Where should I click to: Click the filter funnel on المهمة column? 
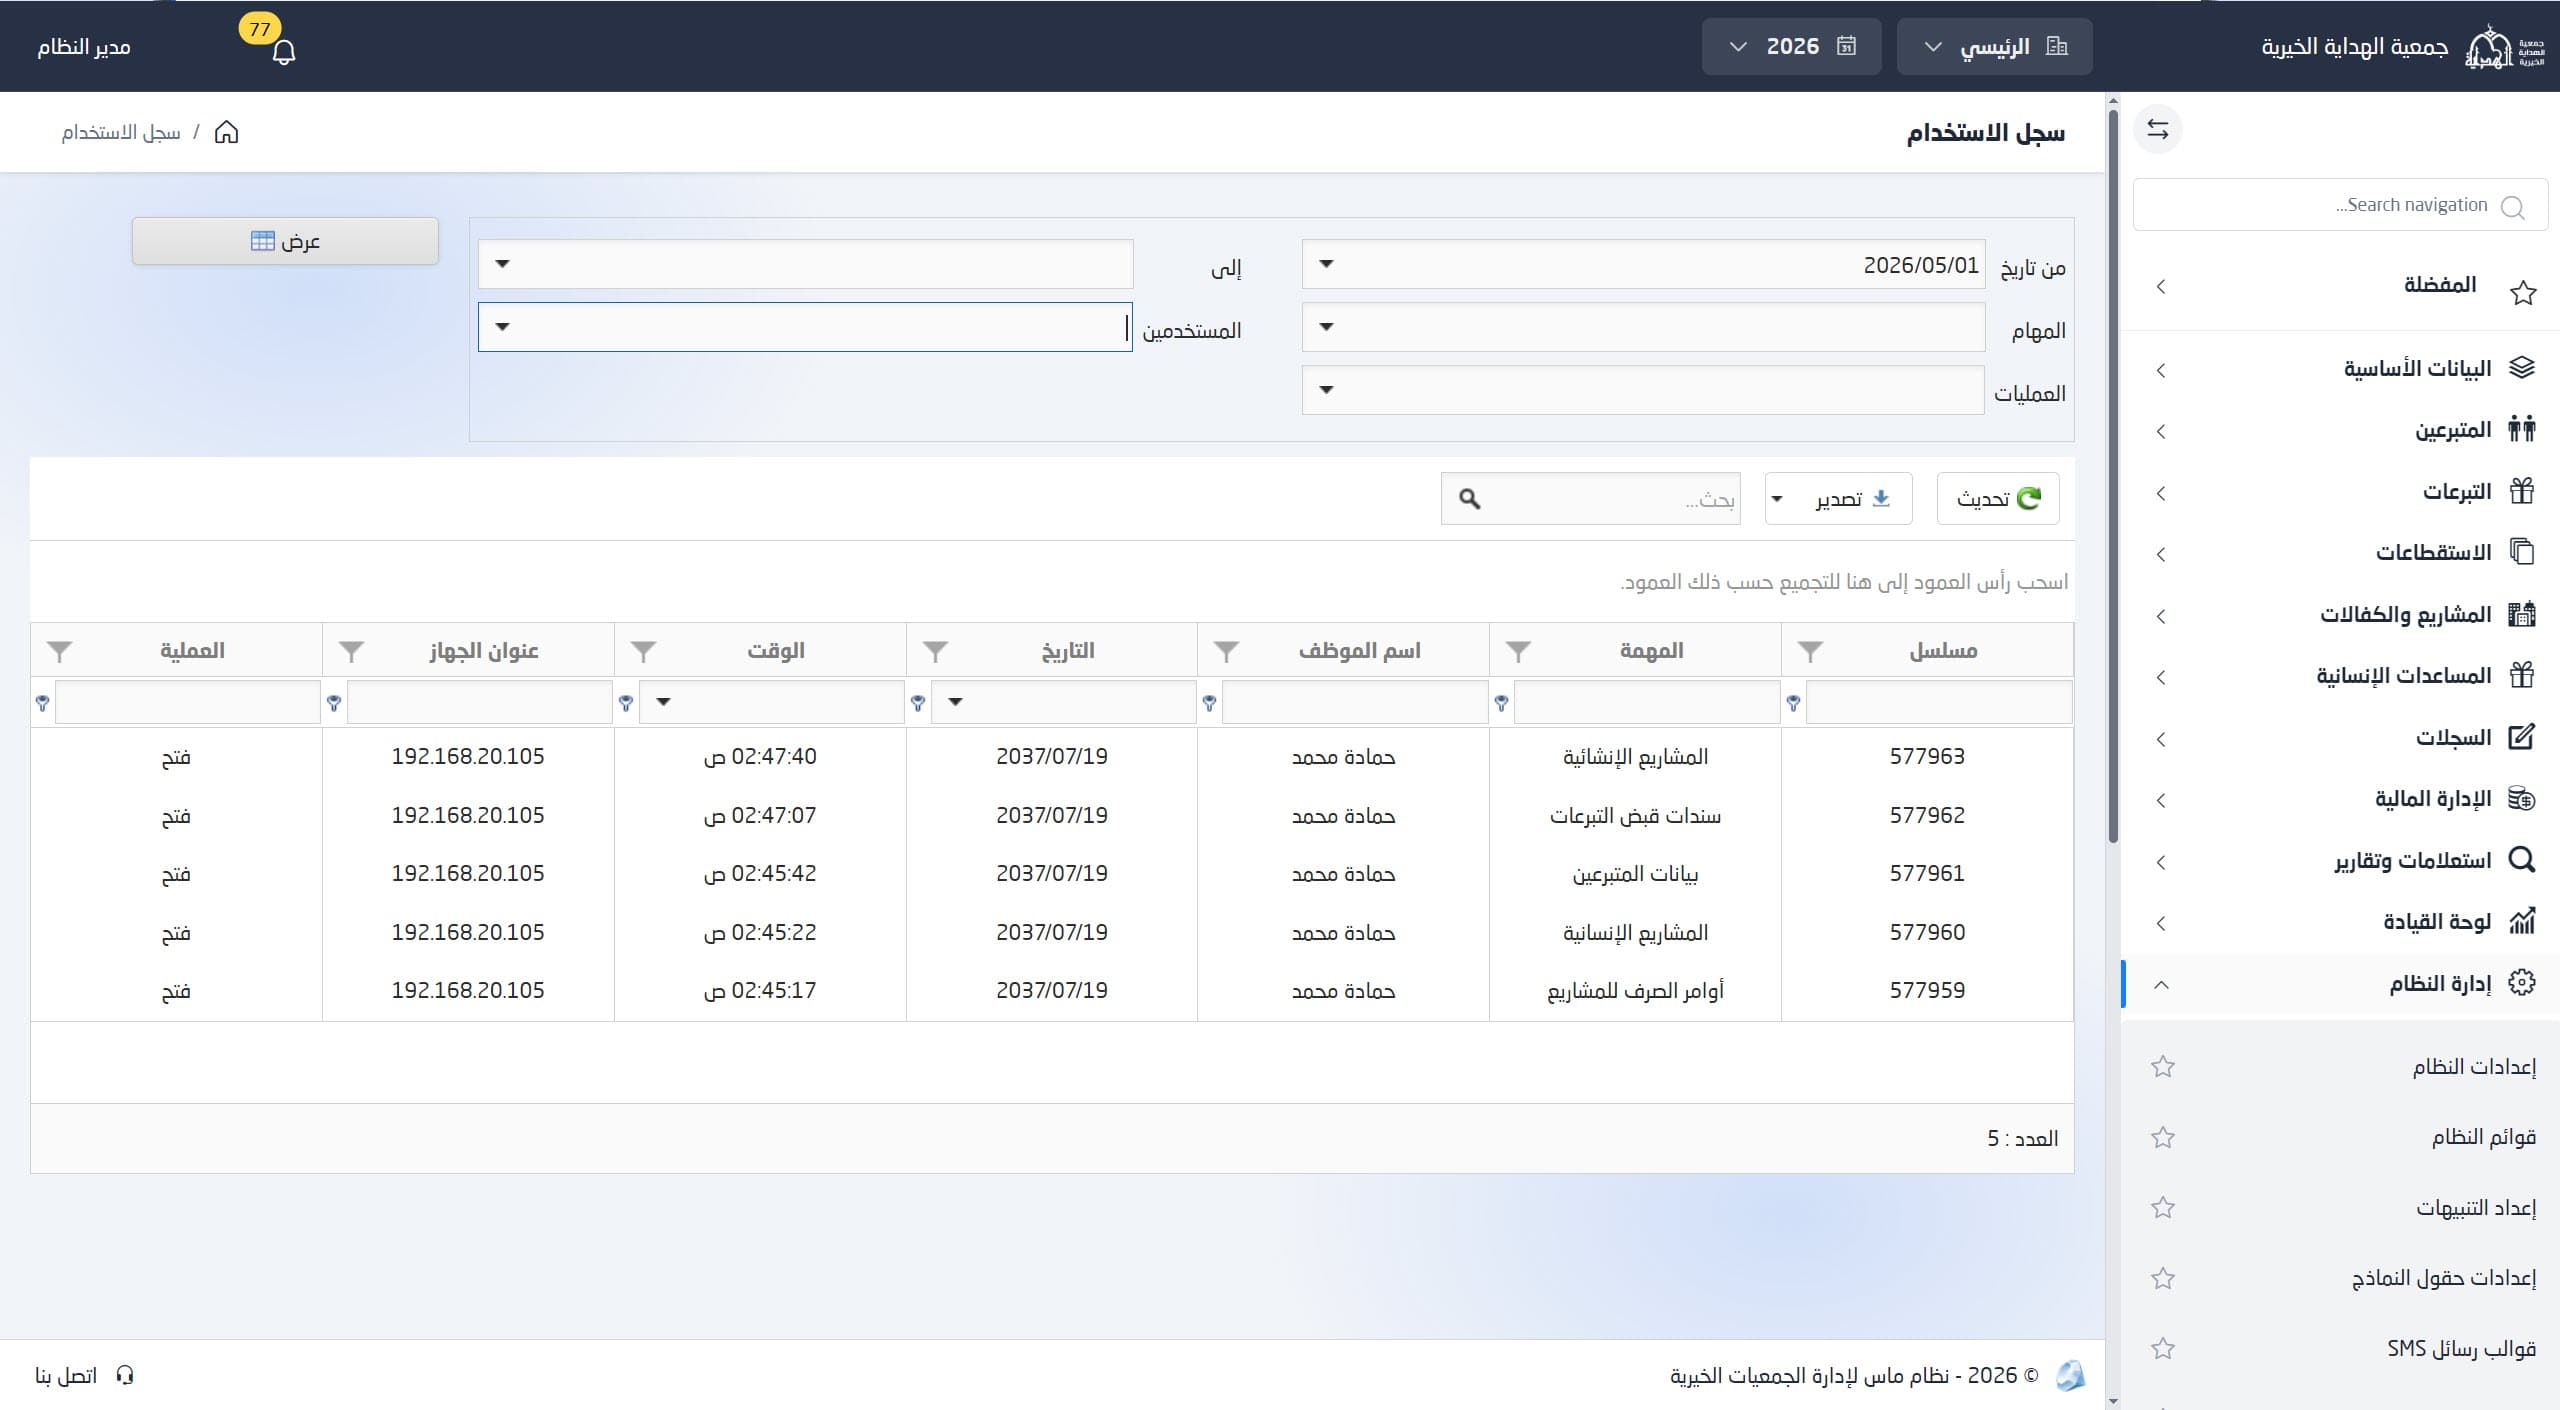click(1518, 652)
